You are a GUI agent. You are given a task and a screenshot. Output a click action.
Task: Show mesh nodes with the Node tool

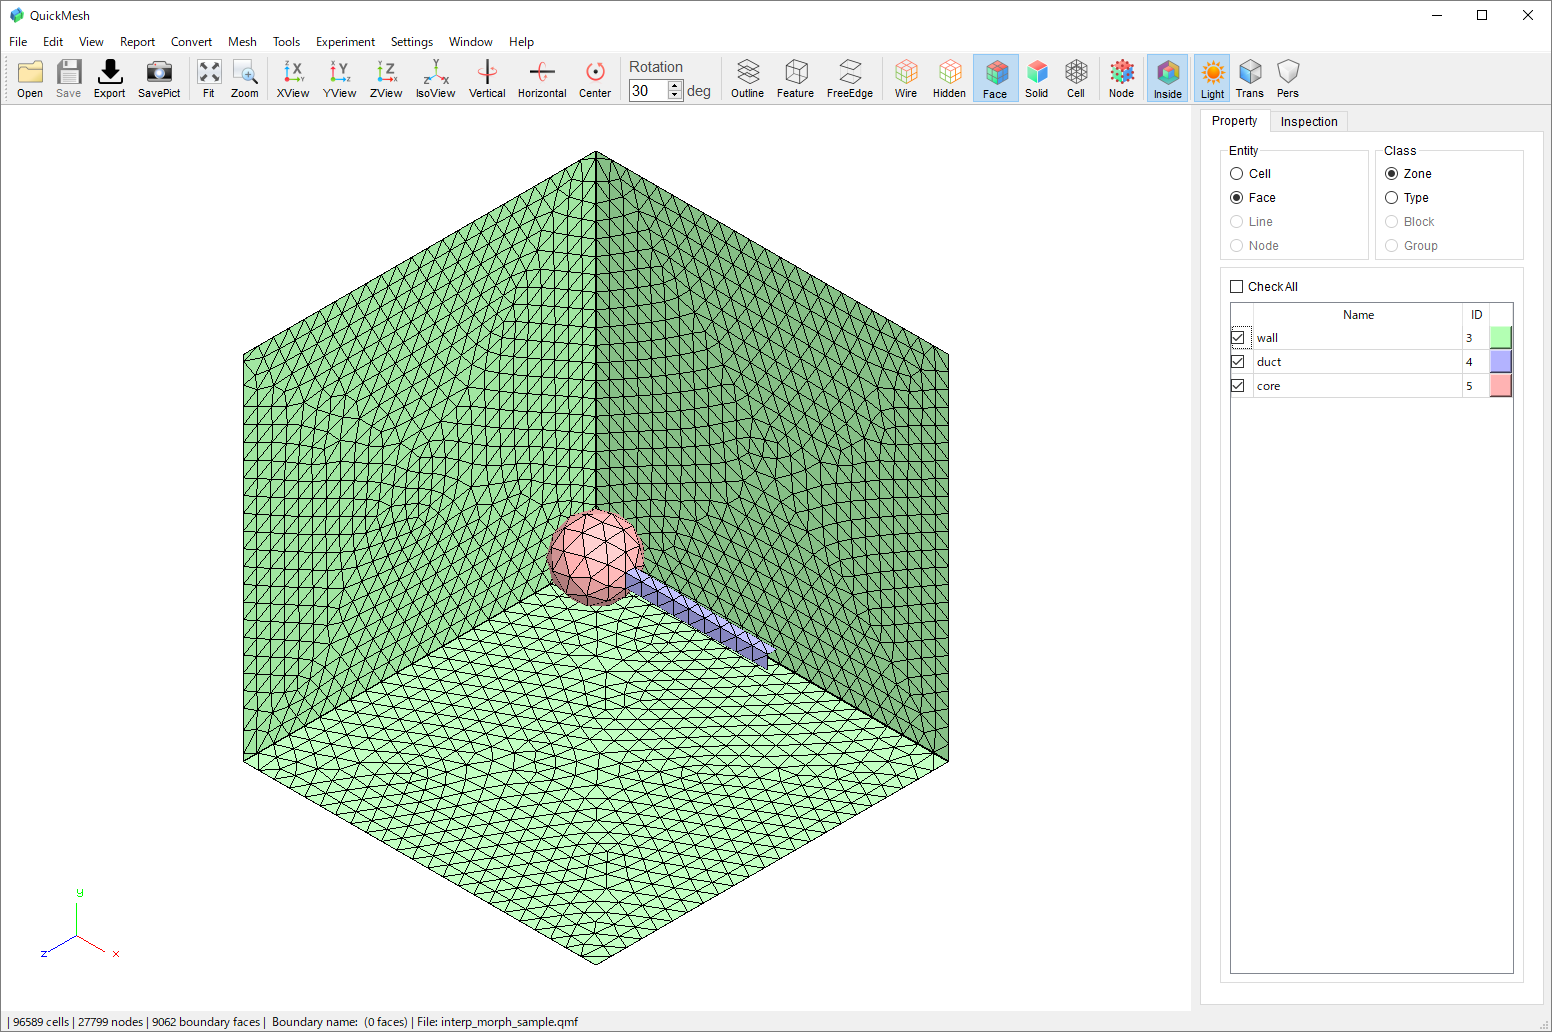pos(1121,77)
